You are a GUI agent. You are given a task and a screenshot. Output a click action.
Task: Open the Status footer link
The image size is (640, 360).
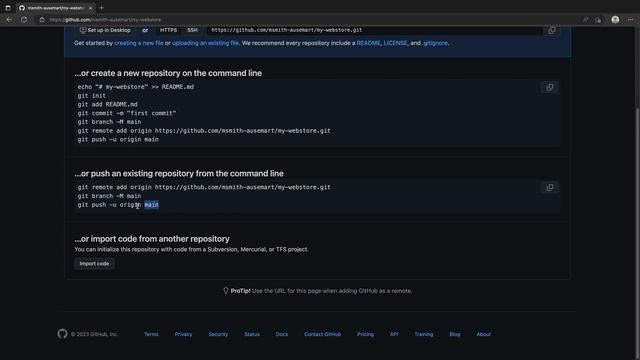tap(252, 334)
